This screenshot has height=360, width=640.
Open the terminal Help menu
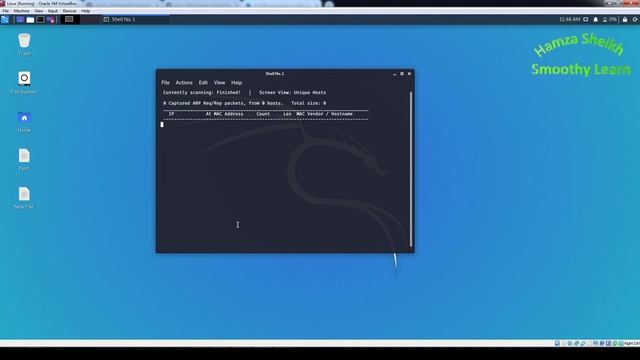coord(237,82)
